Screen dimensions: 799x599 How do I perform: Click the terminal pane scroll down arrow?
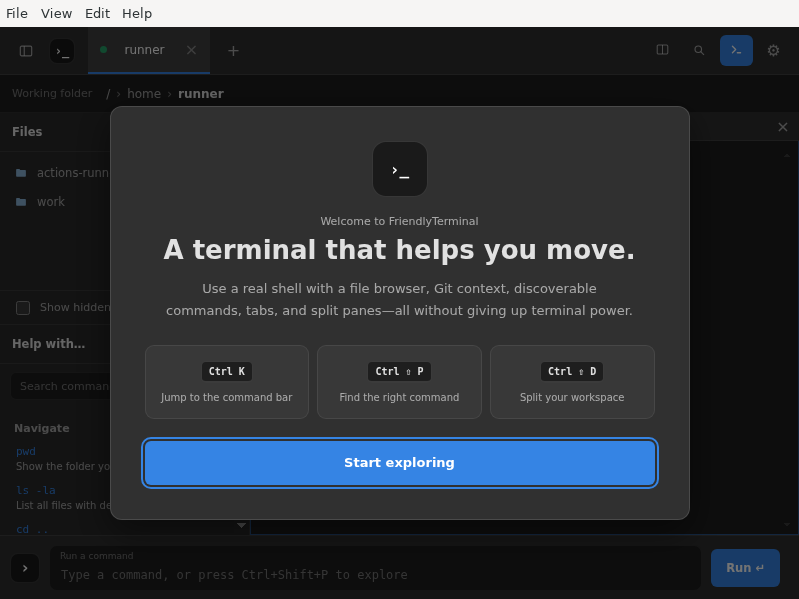tap(787, 524)
